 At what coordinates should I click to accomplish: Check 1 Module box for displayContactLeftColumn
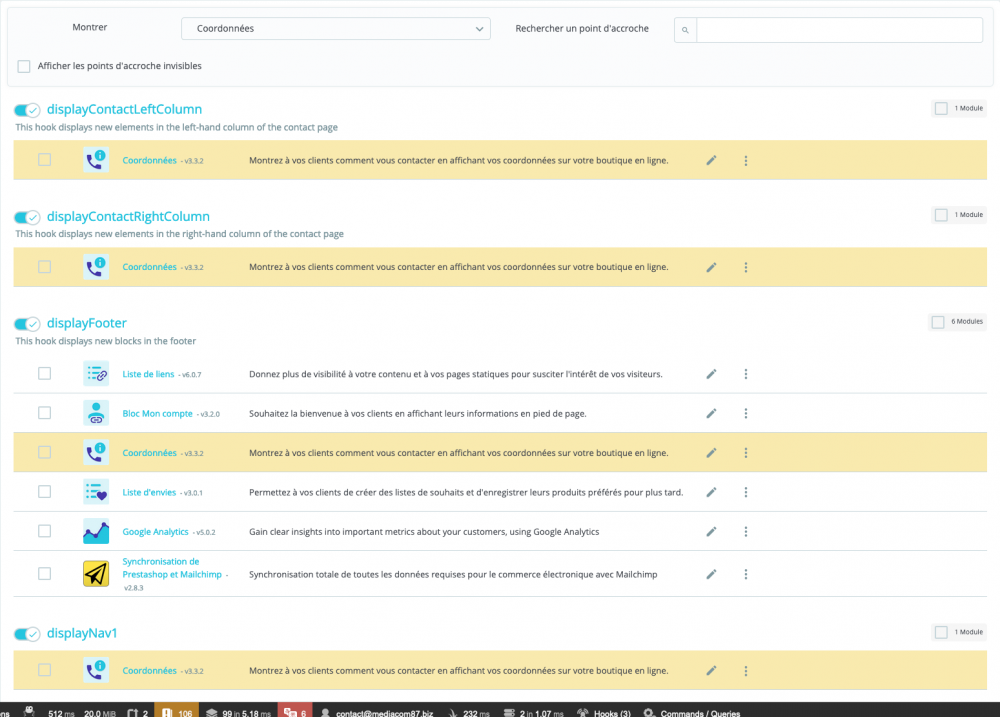[x=941, y=108]
